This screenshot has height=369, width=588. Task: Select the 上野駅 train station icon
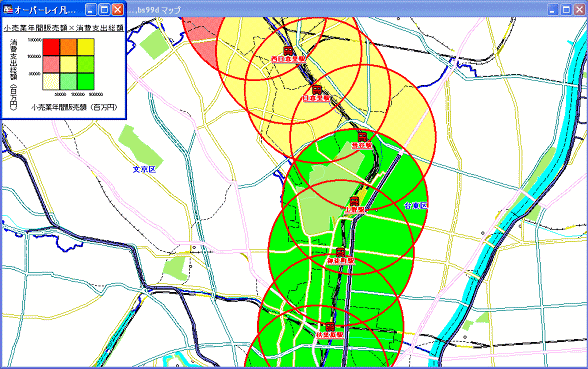pos(354,201)
